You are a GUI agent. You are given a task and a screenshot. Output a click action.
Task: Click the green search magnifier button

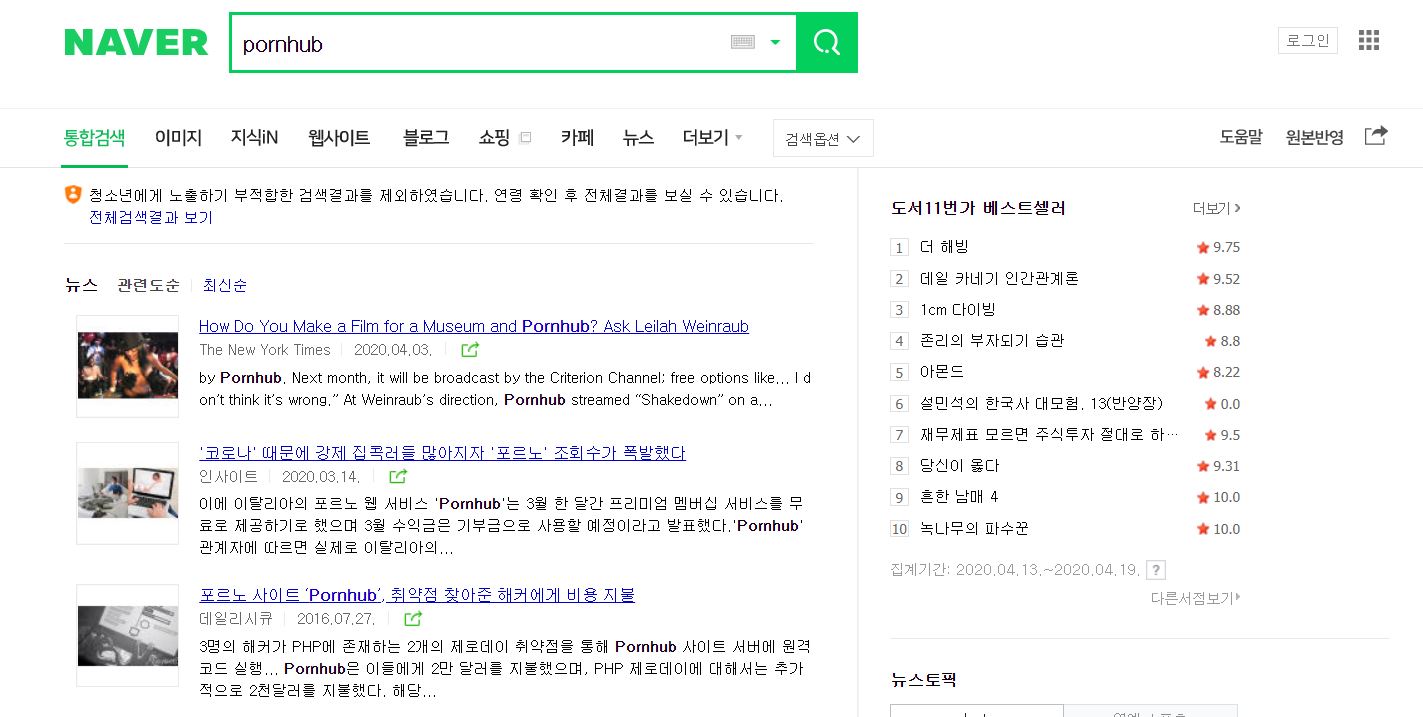827,42
